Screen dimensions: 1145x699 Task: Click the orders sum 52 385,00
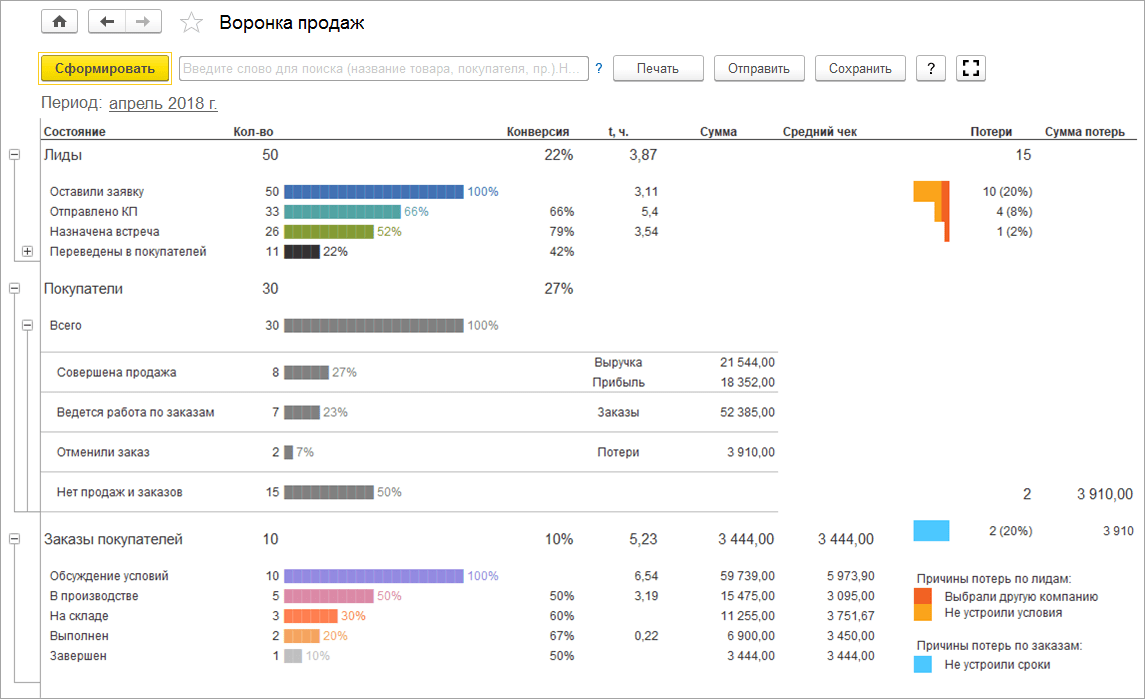click(x=747, y=412)
